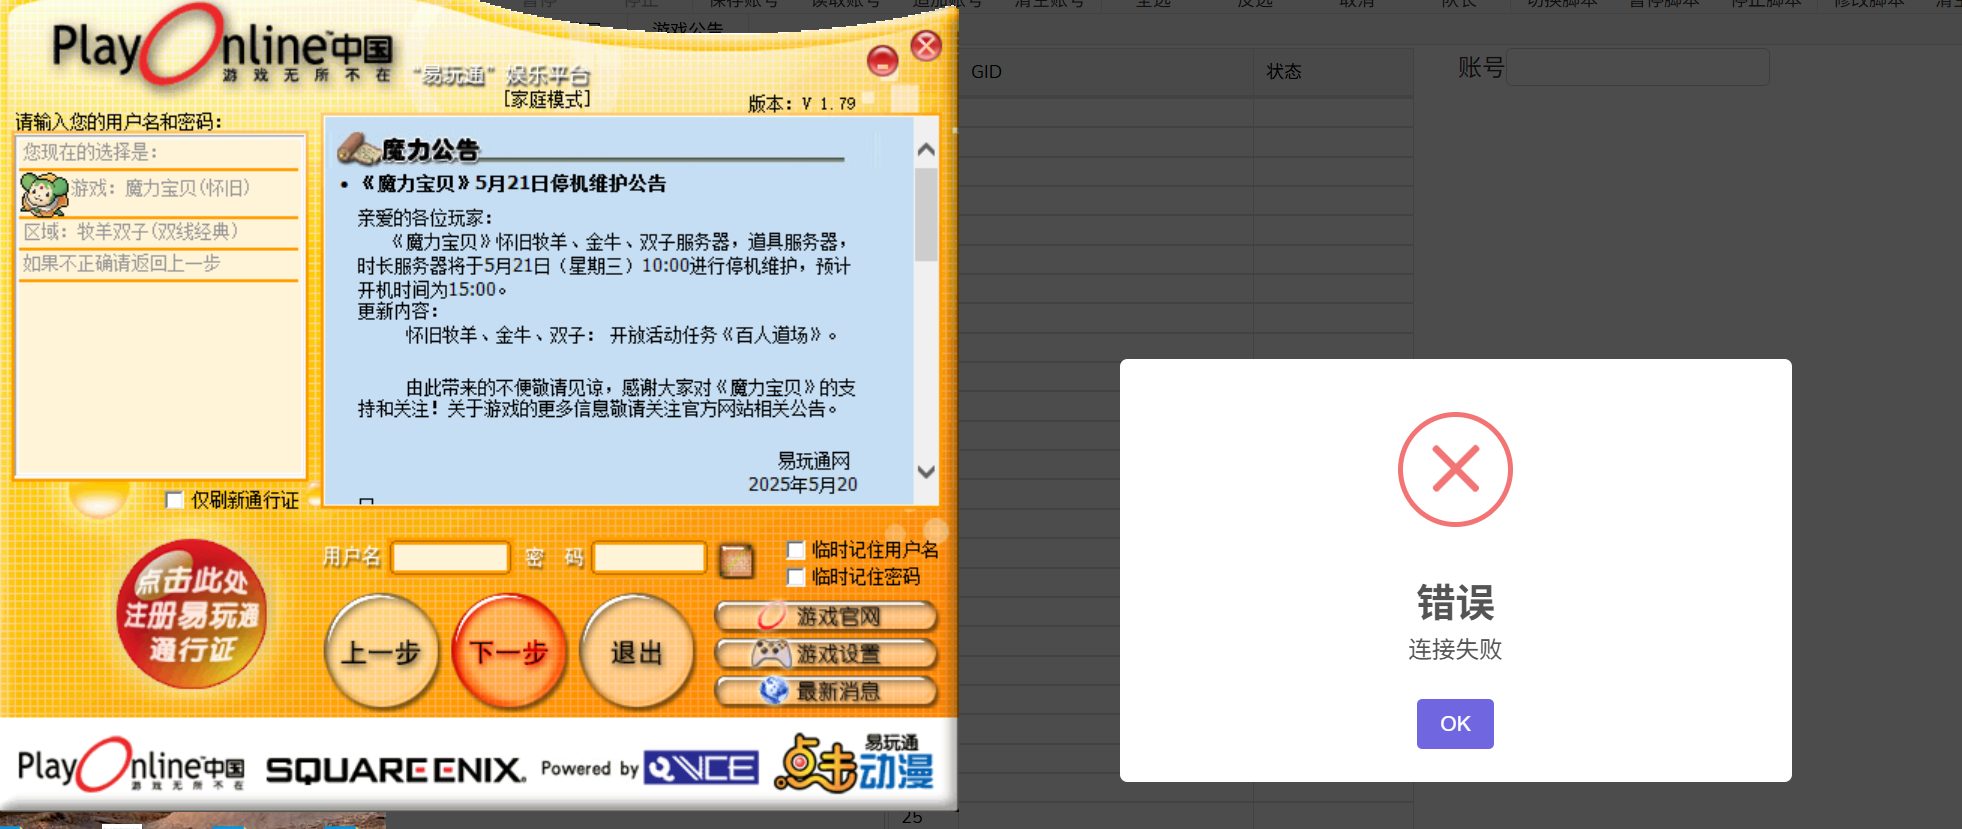This screenshot has width=1962, height=829.
Task: Click the NCE logo in footer
Action: click(701, 768)
